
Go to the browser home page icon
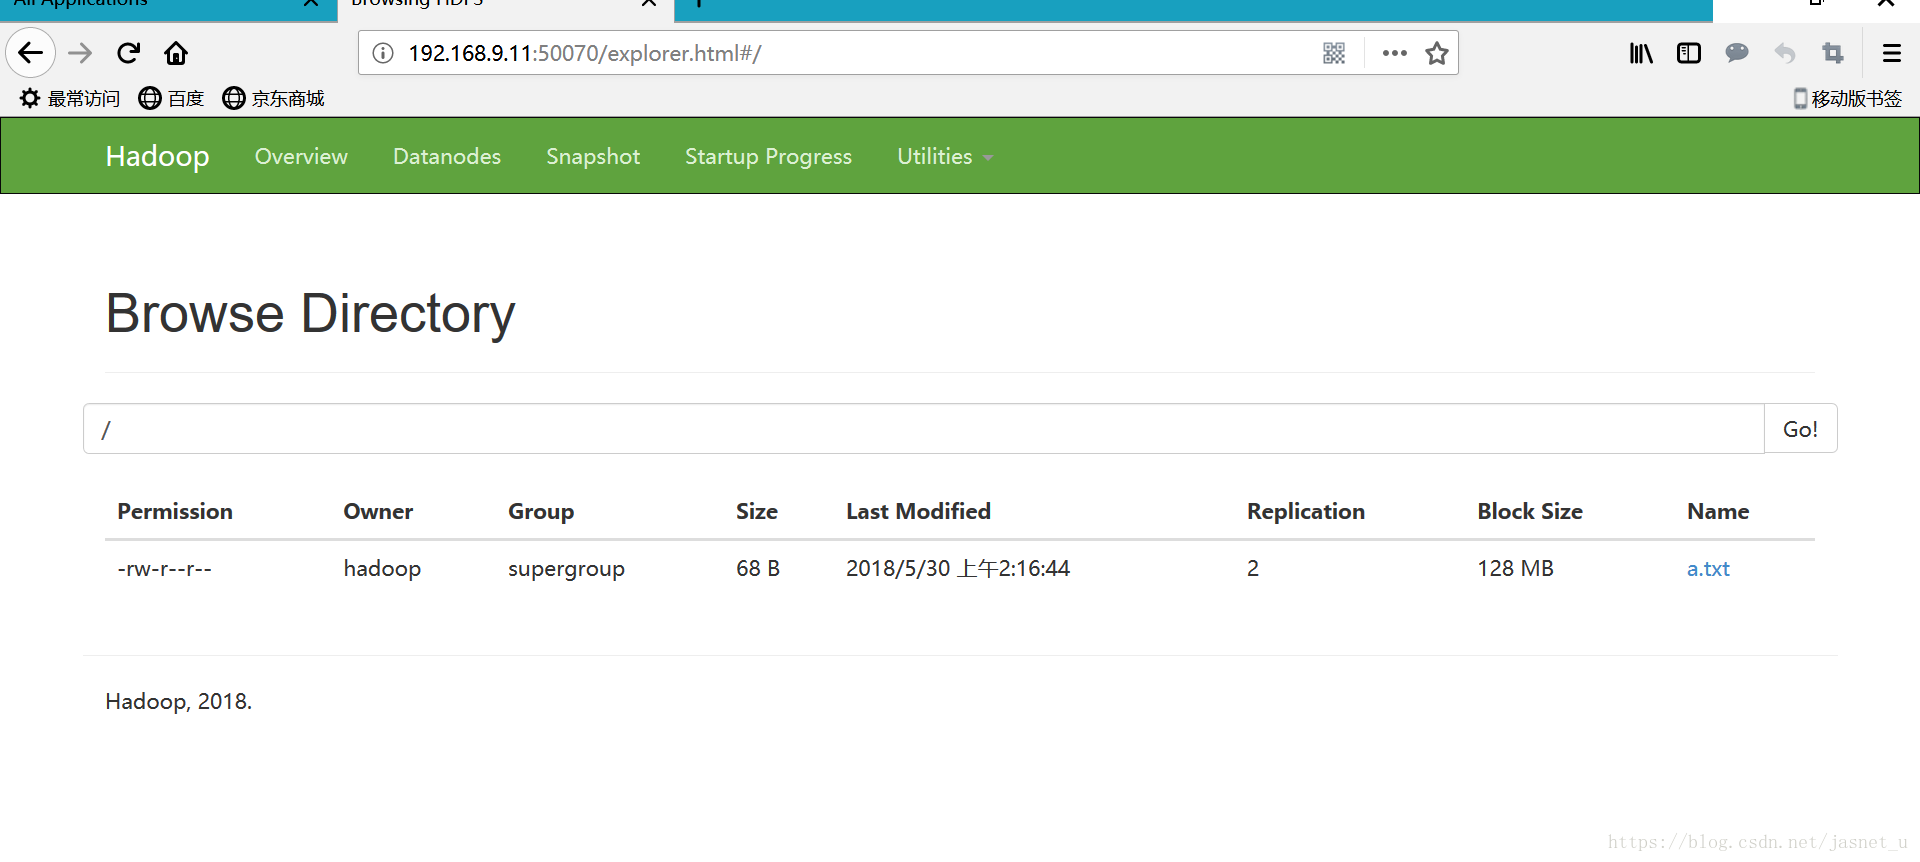176,53
